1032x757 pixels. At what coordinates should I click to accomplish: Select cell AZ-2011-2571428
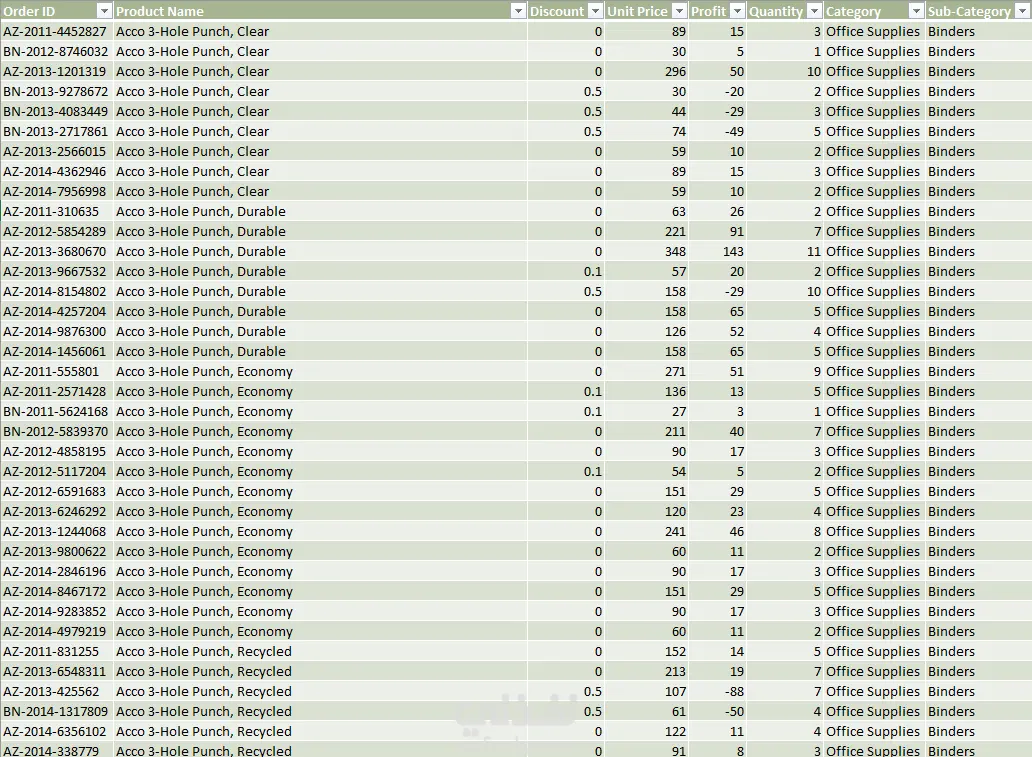pyautogui.click(x=55, y=392)
